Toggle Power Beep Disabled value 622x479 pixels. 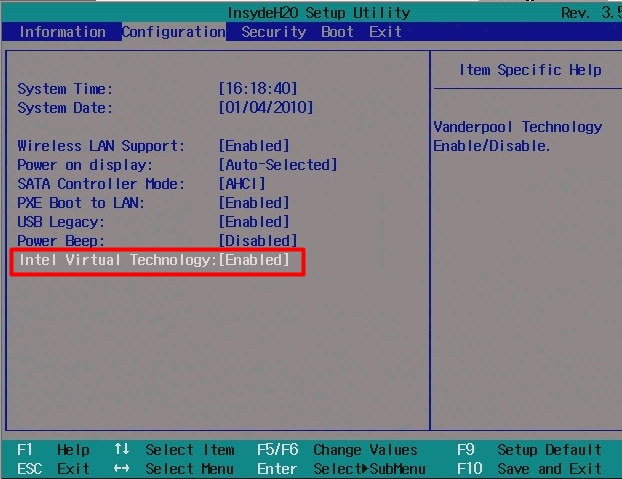pyautogui.click(x=258, y=241)
